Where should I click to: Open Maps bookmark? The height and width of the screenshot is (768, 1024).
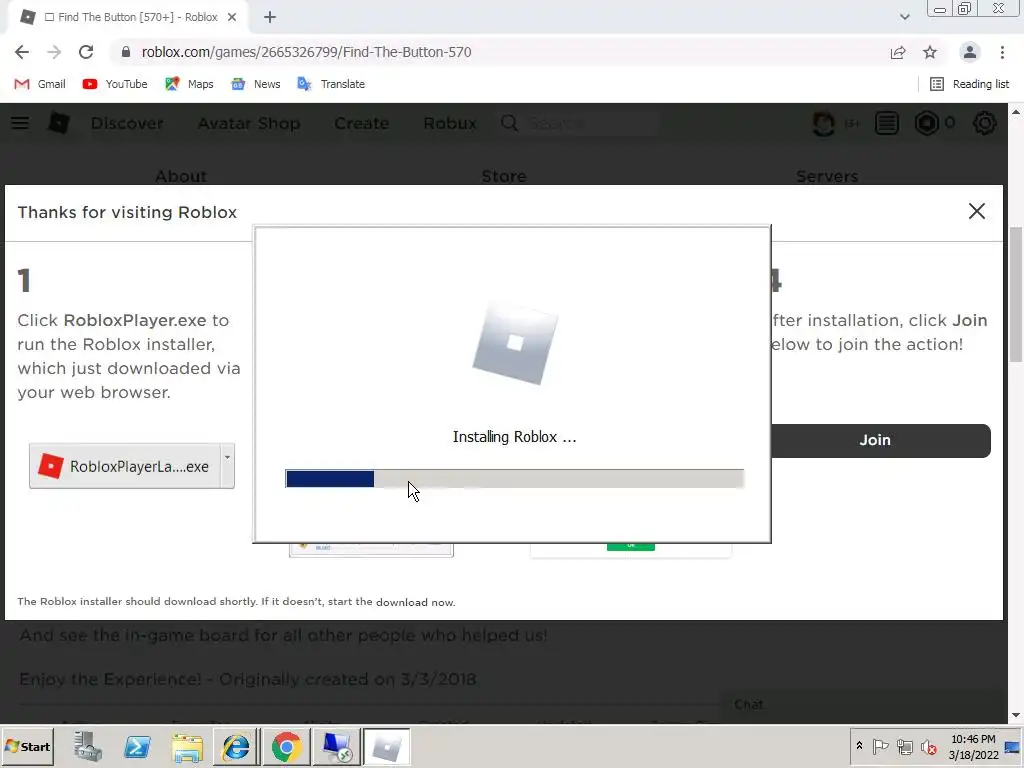click(x=189, y=84)
